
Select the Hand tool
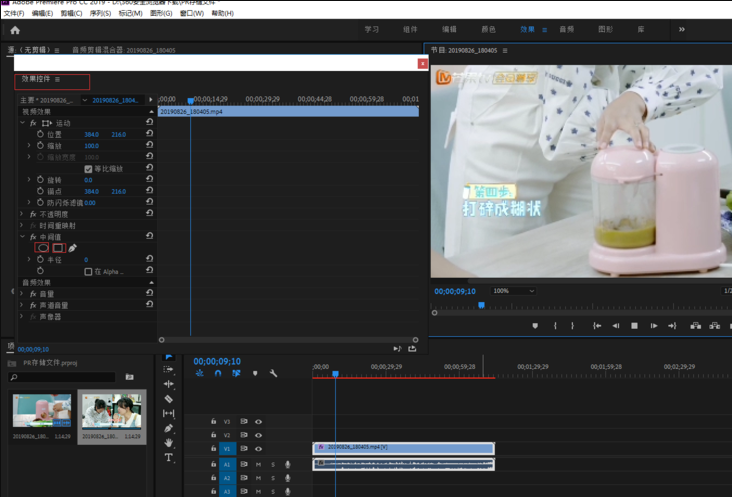tap(169, 442)
